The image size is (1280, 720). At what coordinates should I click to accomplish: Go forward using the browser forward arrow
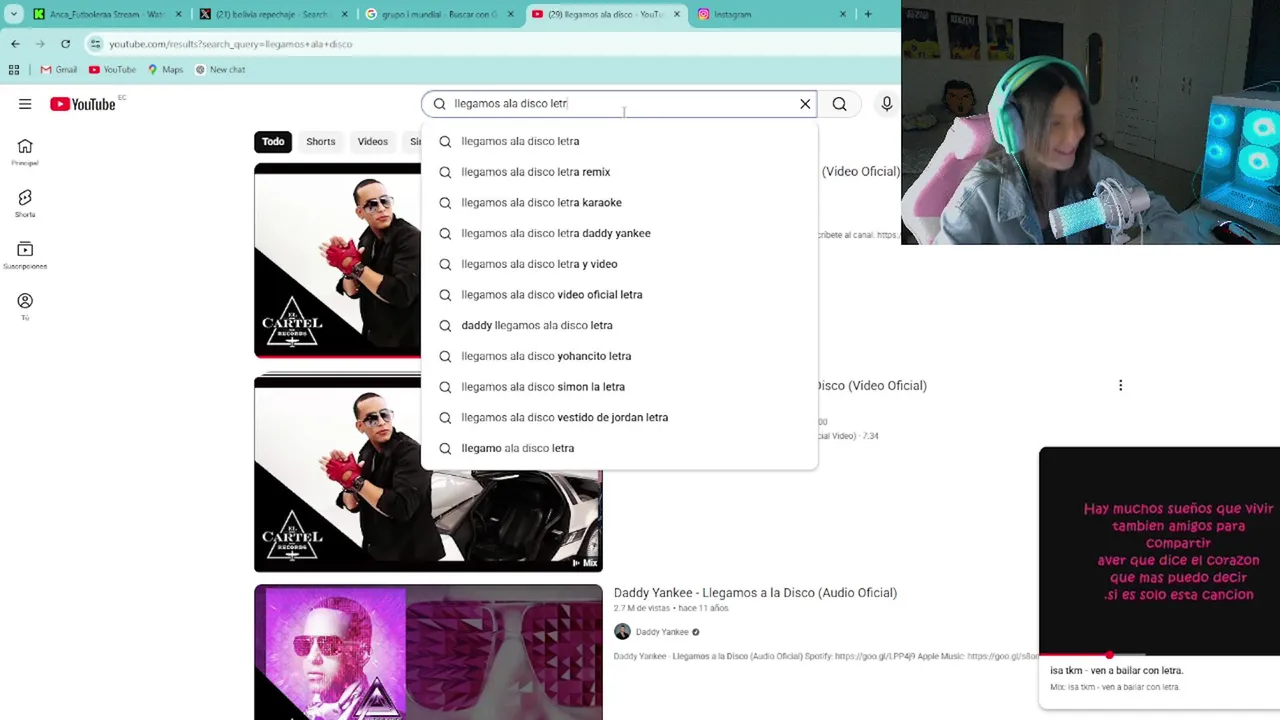tap(40, 44)
